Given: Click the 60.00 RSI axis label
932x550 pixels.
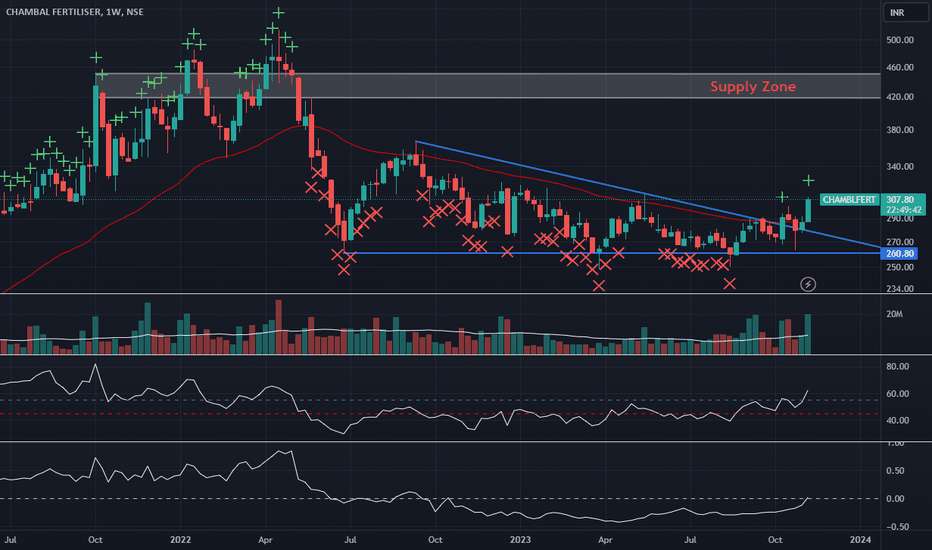Looking at the screenshot, I should 898,394.
